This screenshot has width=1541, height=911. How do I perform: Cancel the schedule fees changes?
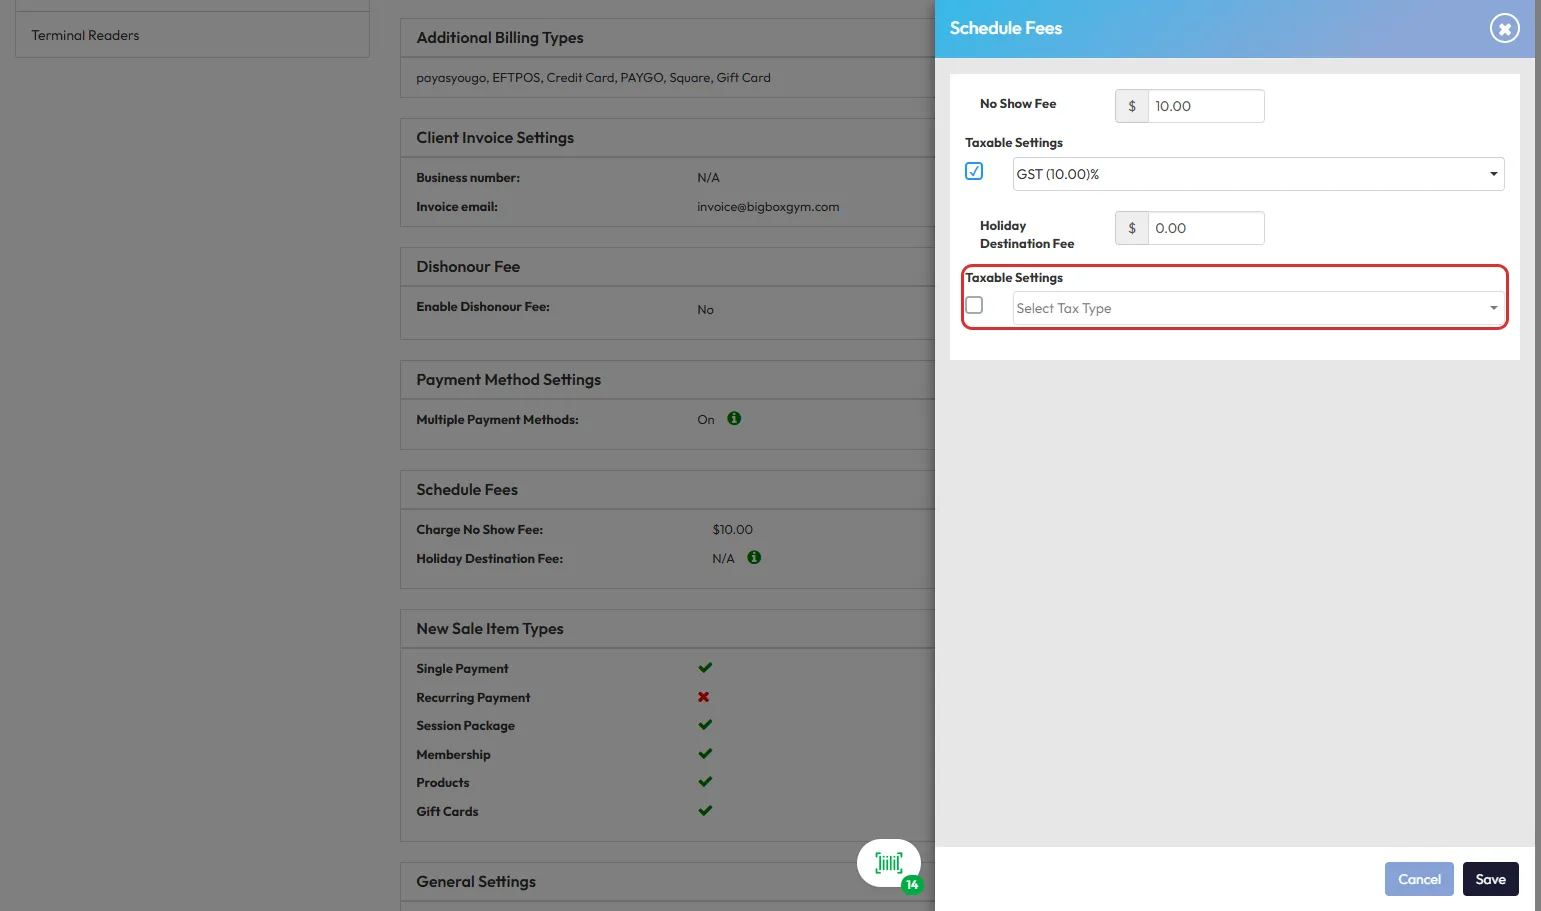[1418, 879]
